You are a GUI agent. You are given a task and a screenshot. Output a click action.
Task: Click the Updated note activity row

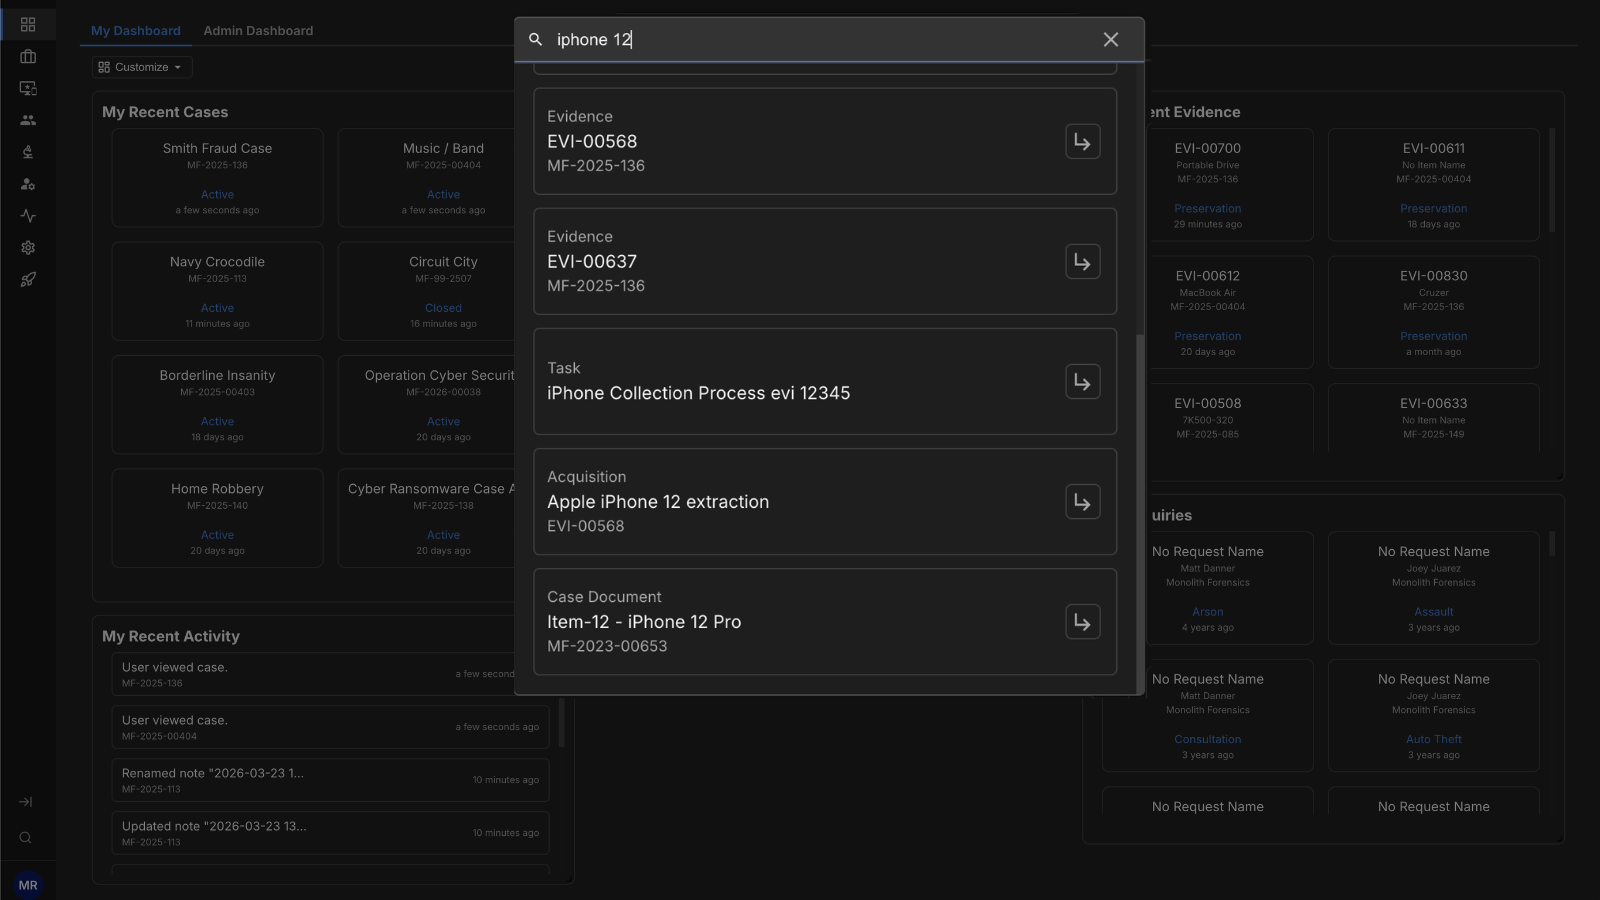[x=330, y=833]
